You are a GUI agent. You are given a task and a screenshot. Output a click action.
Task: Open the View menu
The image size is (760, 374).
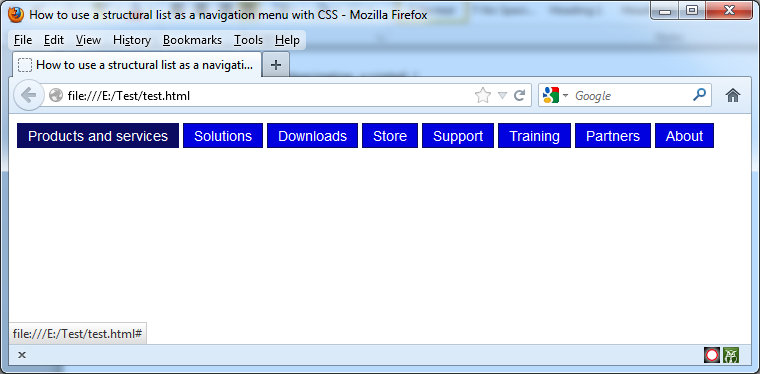tap(88, 40)
